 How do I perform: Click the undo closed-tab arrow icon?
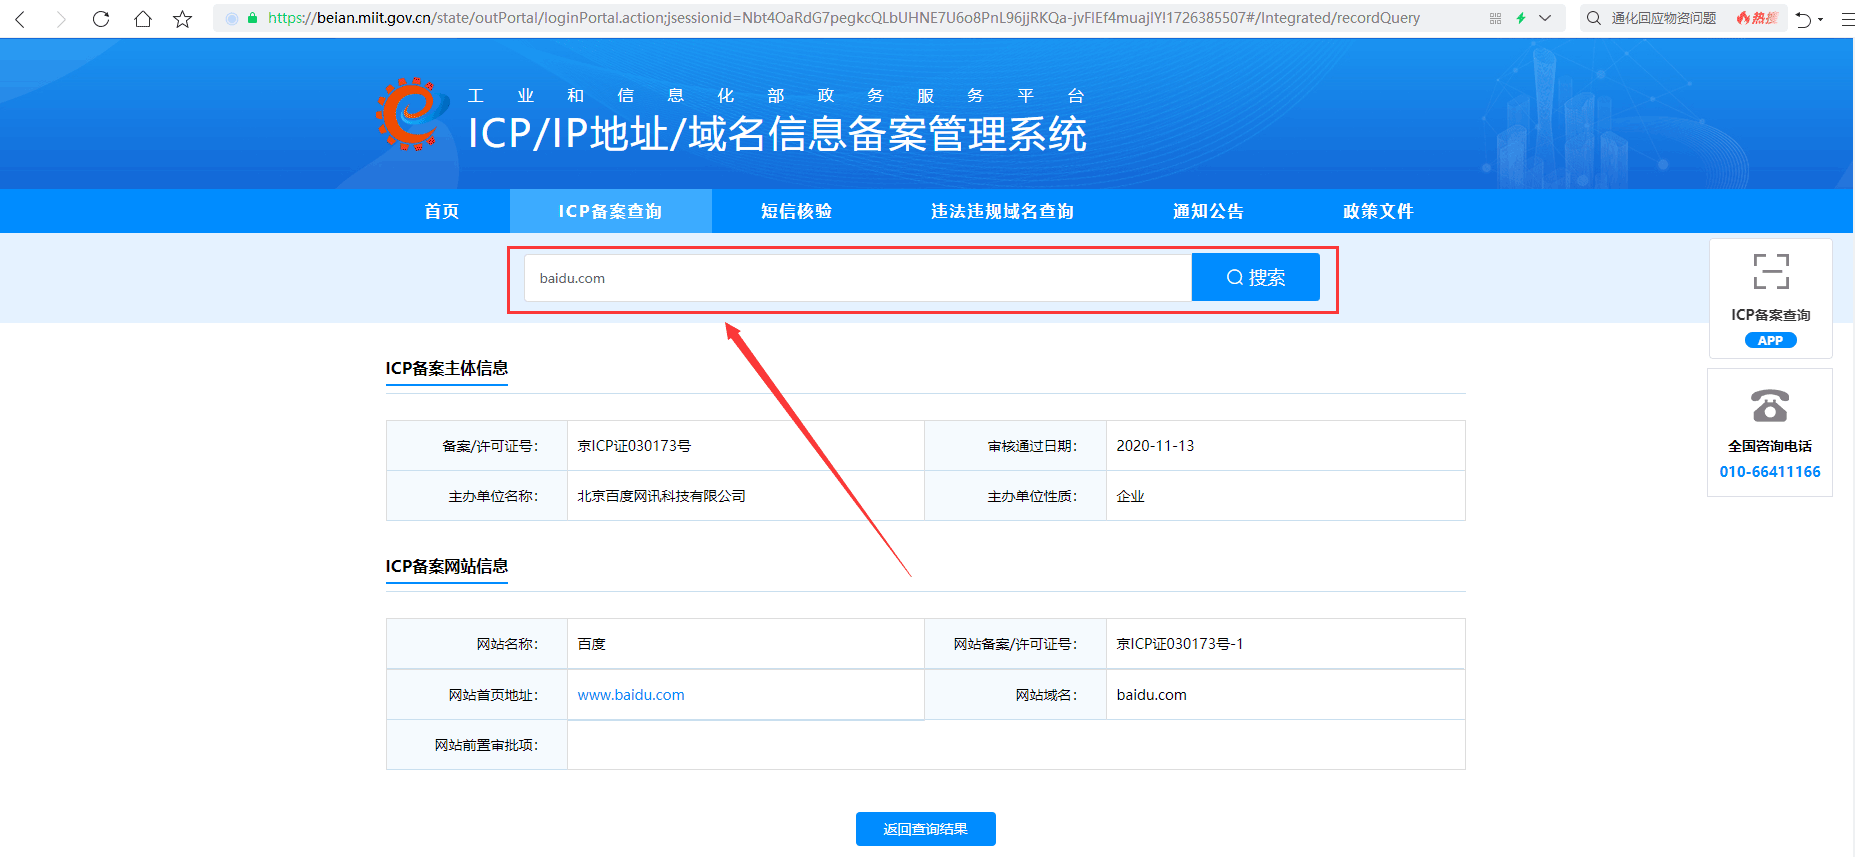point(1803,19)
